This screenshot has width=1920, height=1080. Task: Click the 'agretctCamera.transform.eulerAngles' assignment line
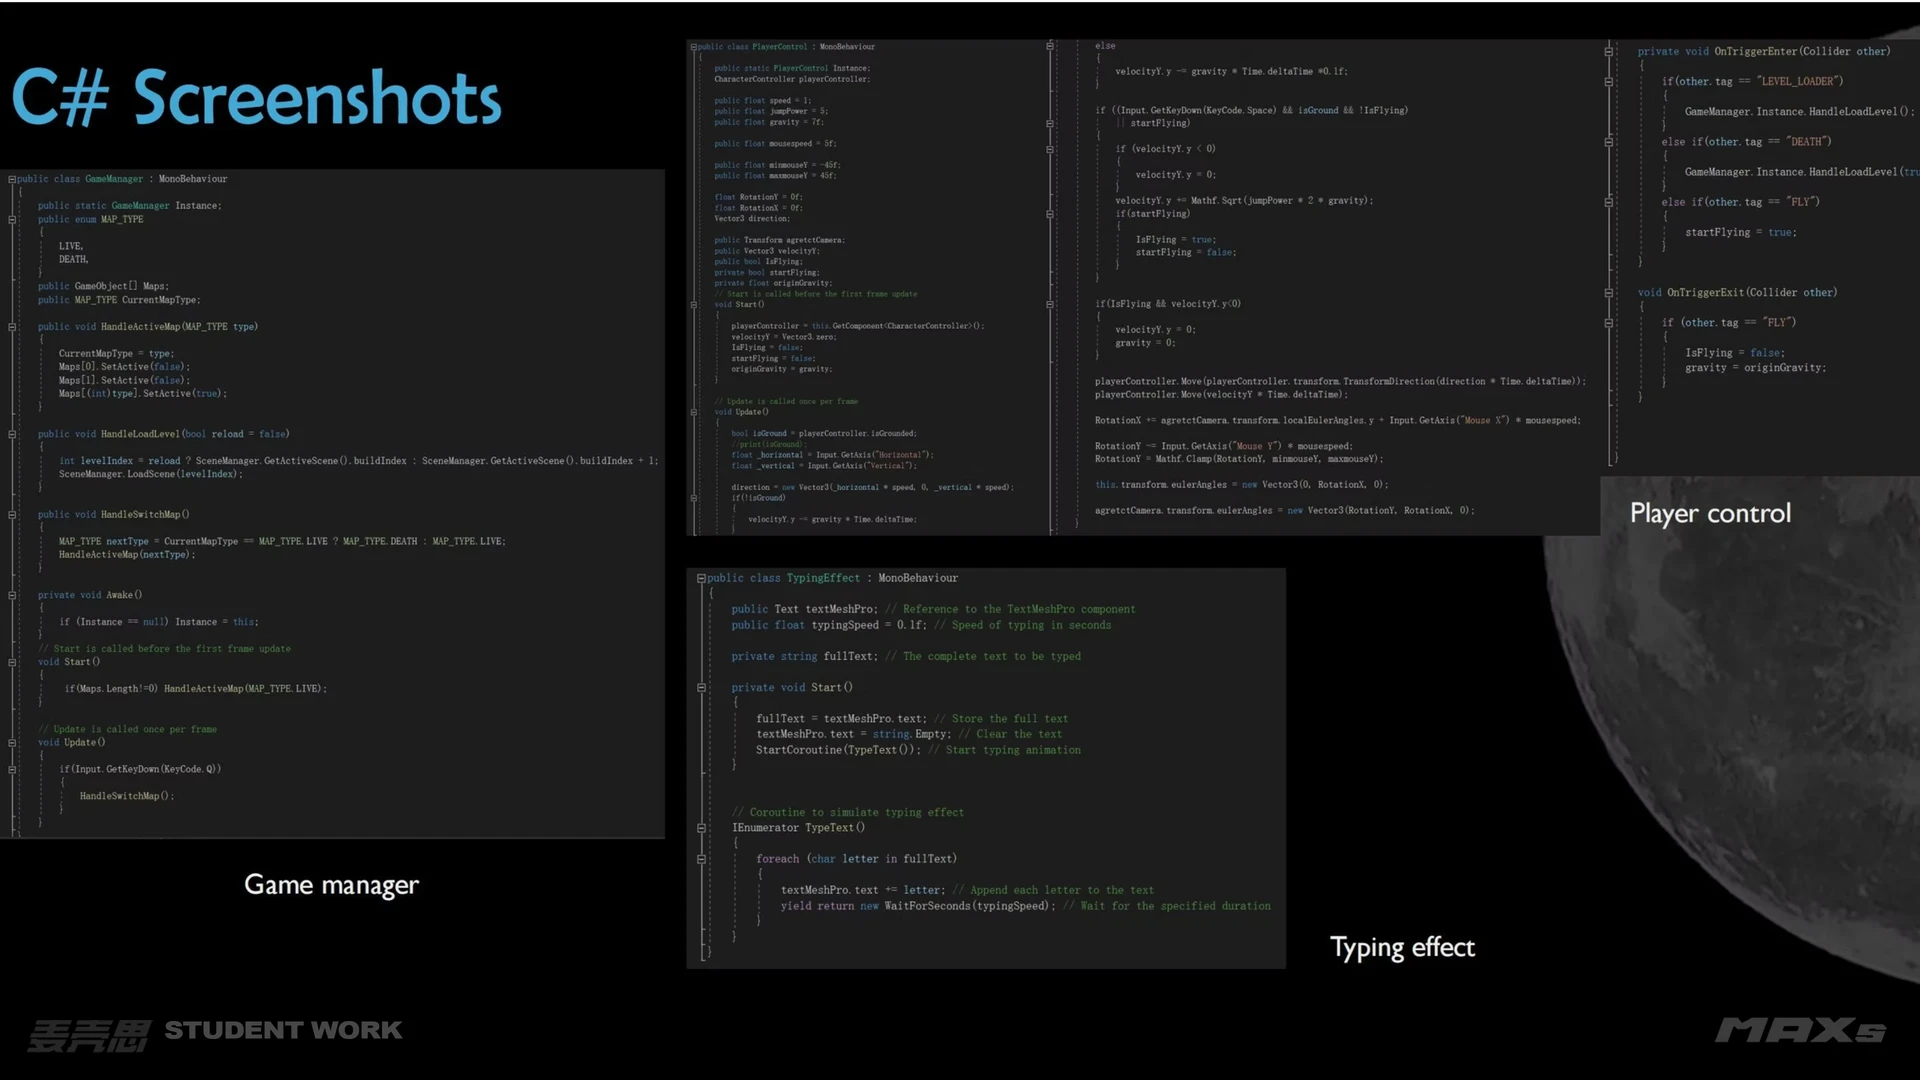click(1285, 511)
